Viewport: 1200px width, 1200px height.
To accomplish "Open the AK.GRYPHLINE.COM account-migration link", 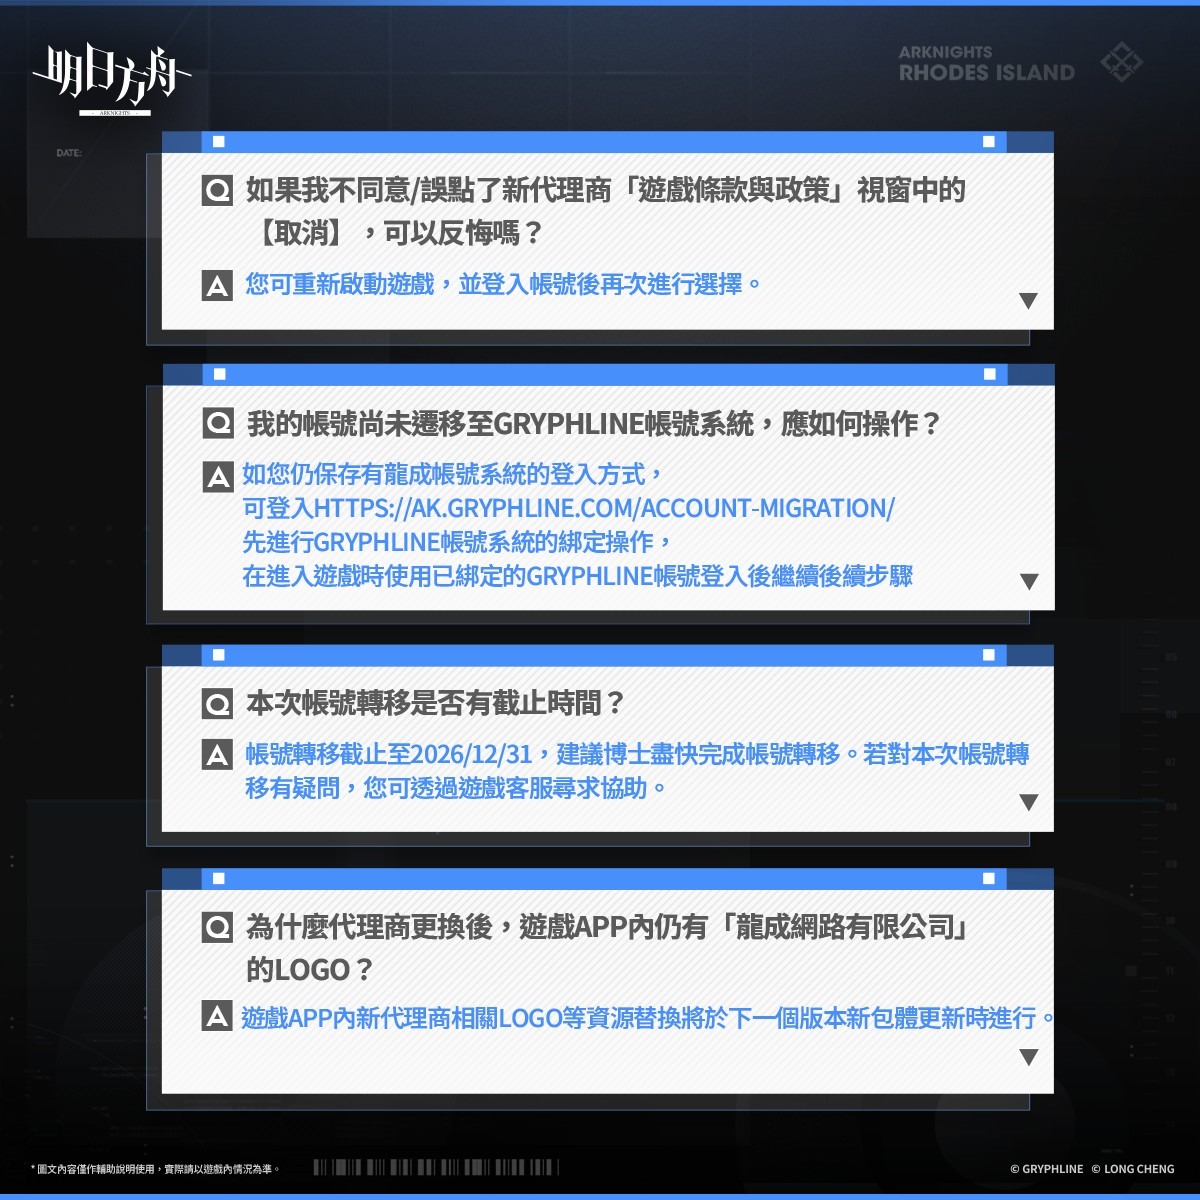I will 568,508.
